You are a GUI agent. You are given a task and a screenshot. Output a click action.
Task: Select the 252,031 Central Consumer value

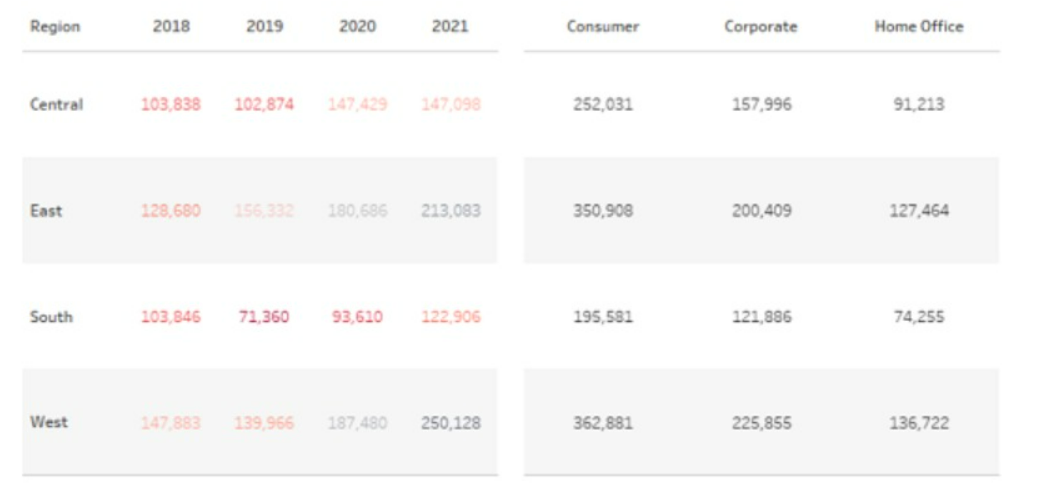pyautogui.click(x=602, y=104)
